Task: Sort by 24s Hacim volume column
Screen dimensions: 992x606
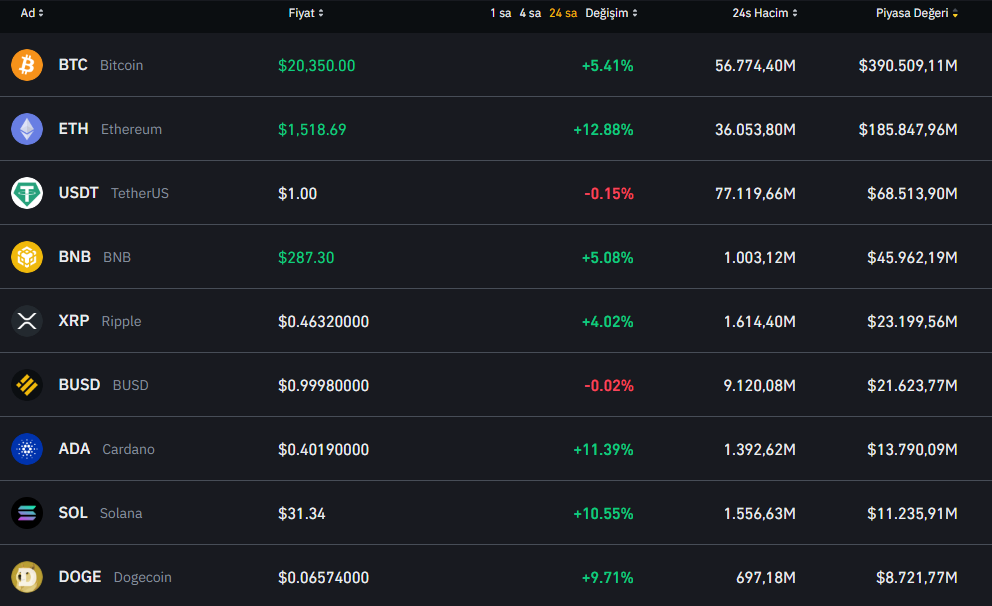Action: 765,13
